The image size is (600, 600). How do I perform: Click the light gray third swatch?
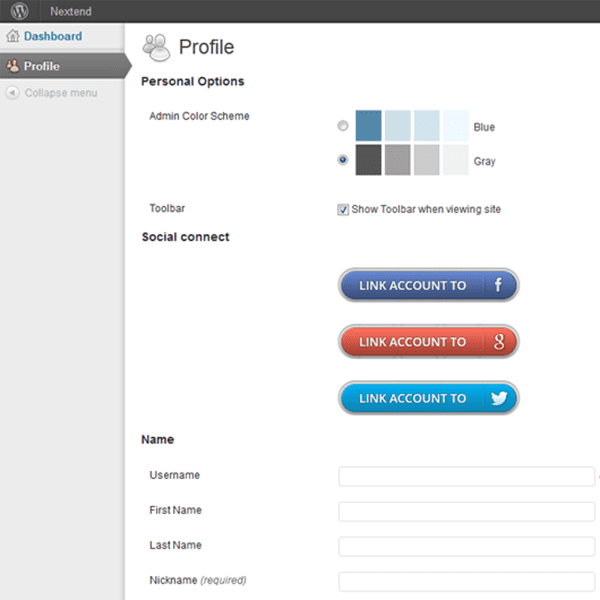point(427,160)
